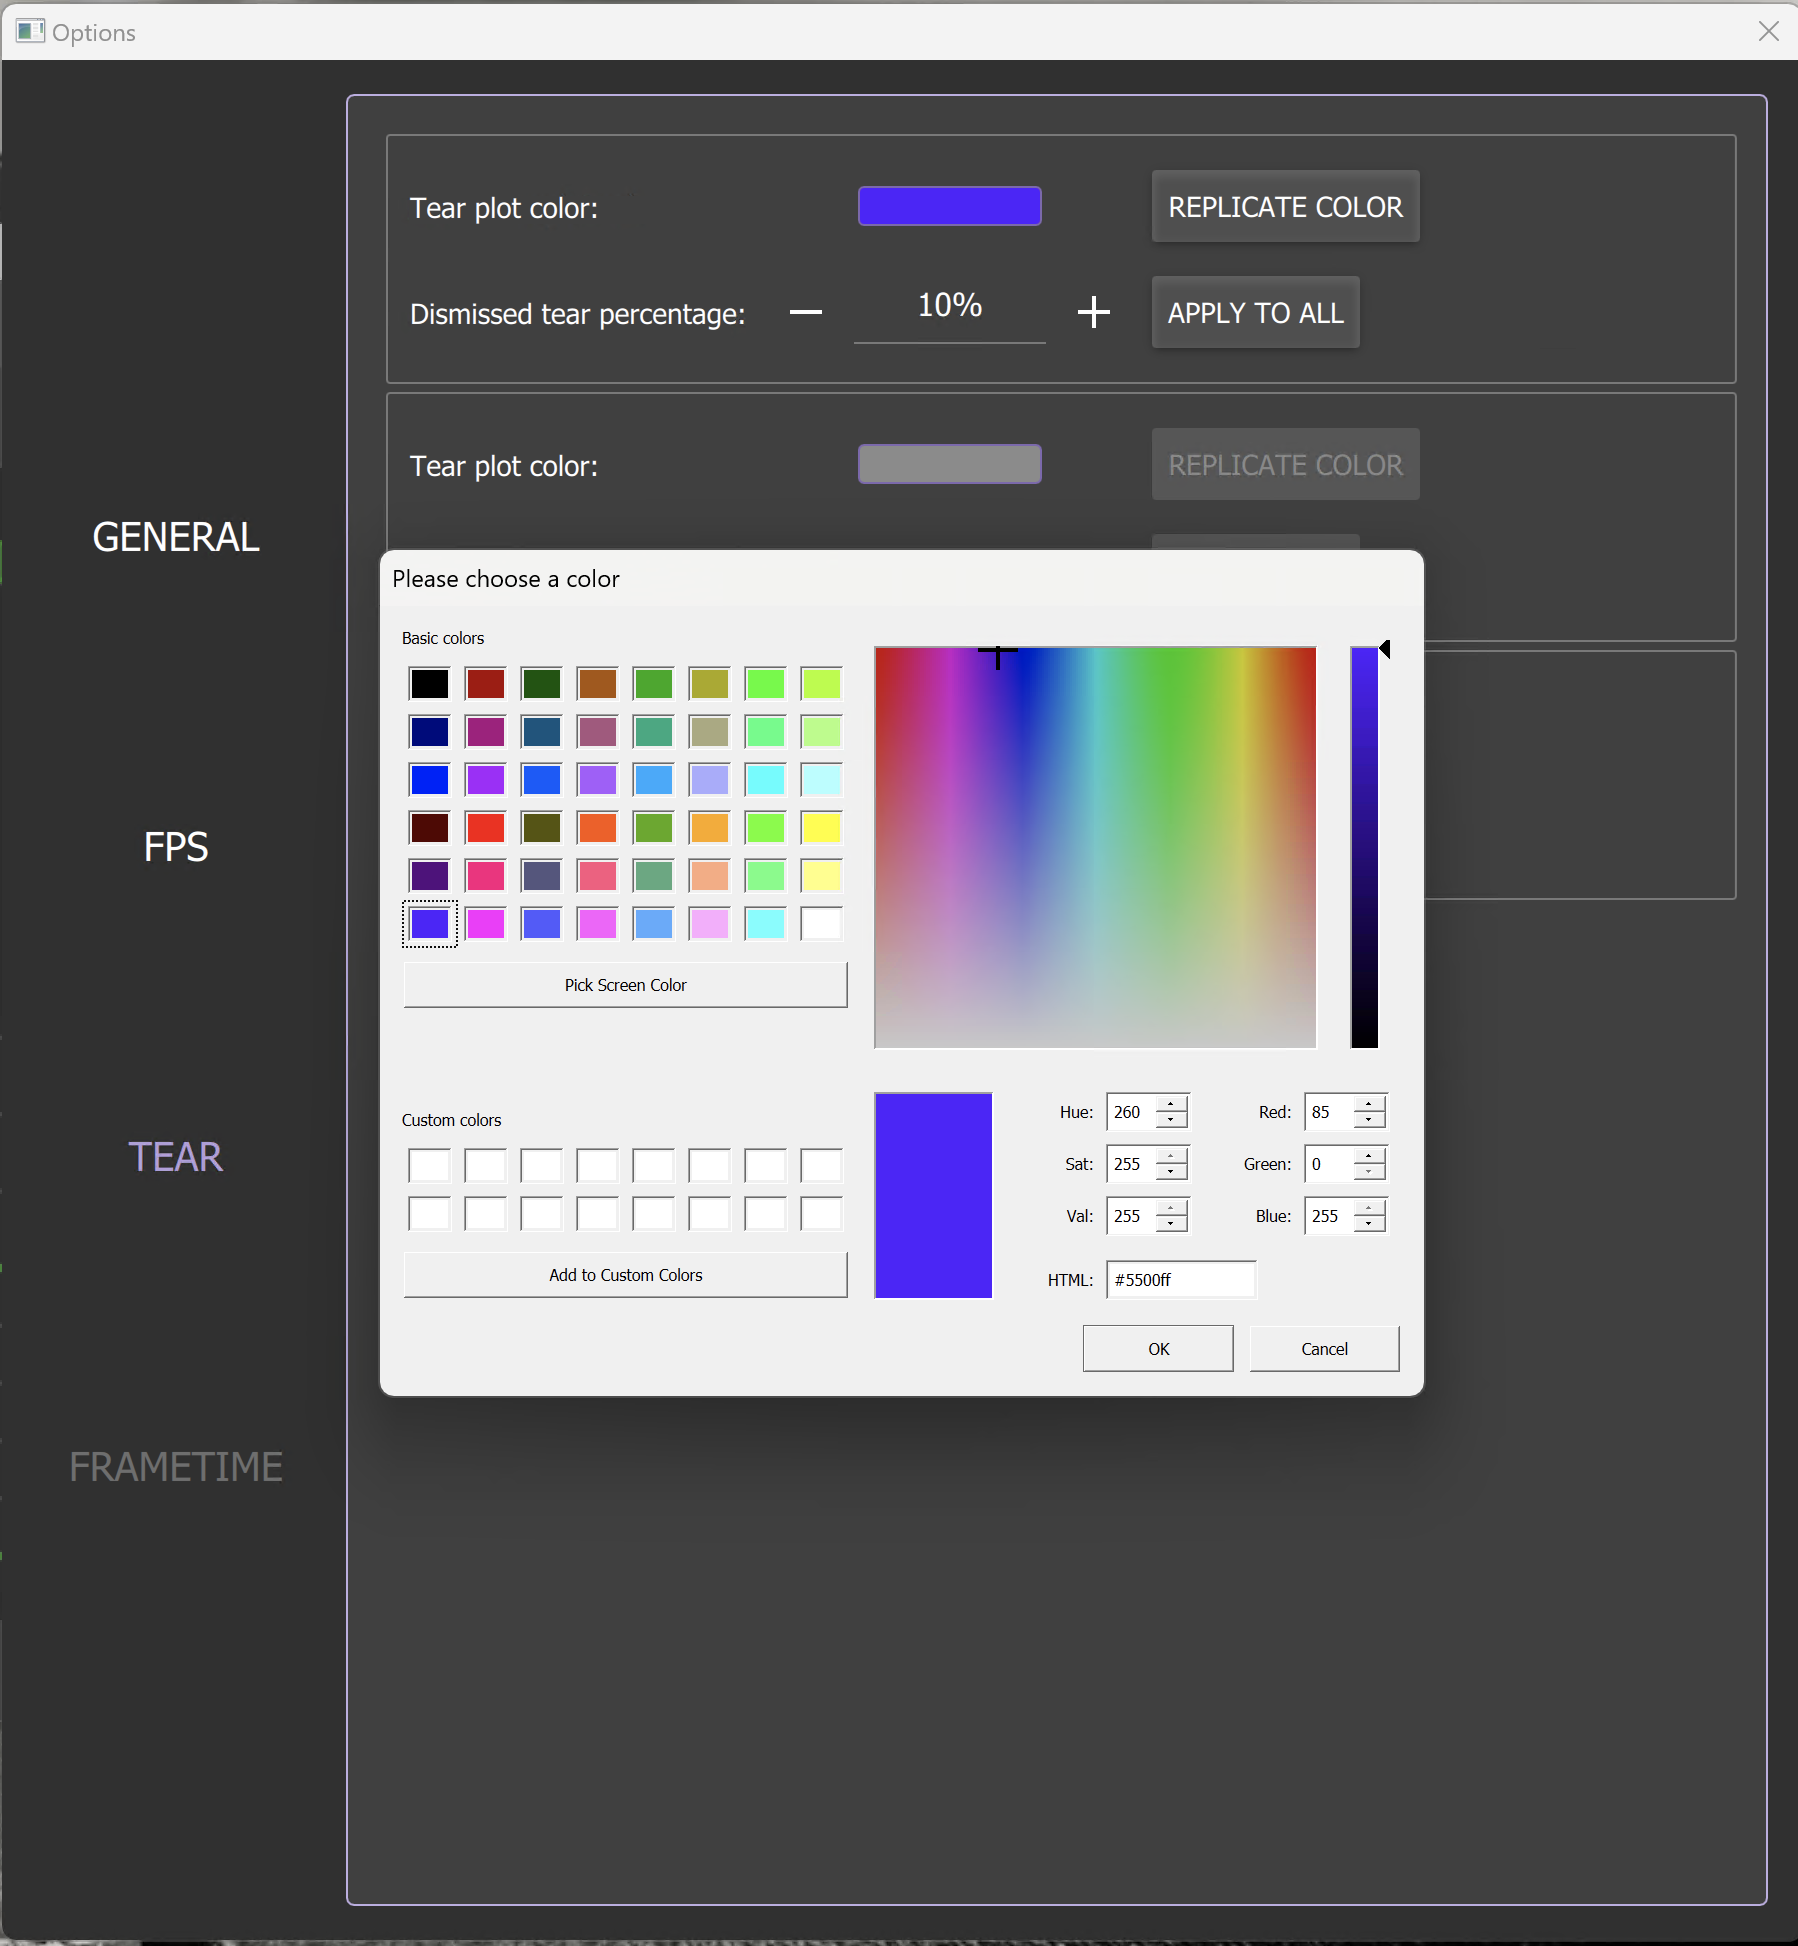This screenshot has width=1798, height=1946.
Task: Switch to the FRAMETIME tab
Action: pos(175,1467)
